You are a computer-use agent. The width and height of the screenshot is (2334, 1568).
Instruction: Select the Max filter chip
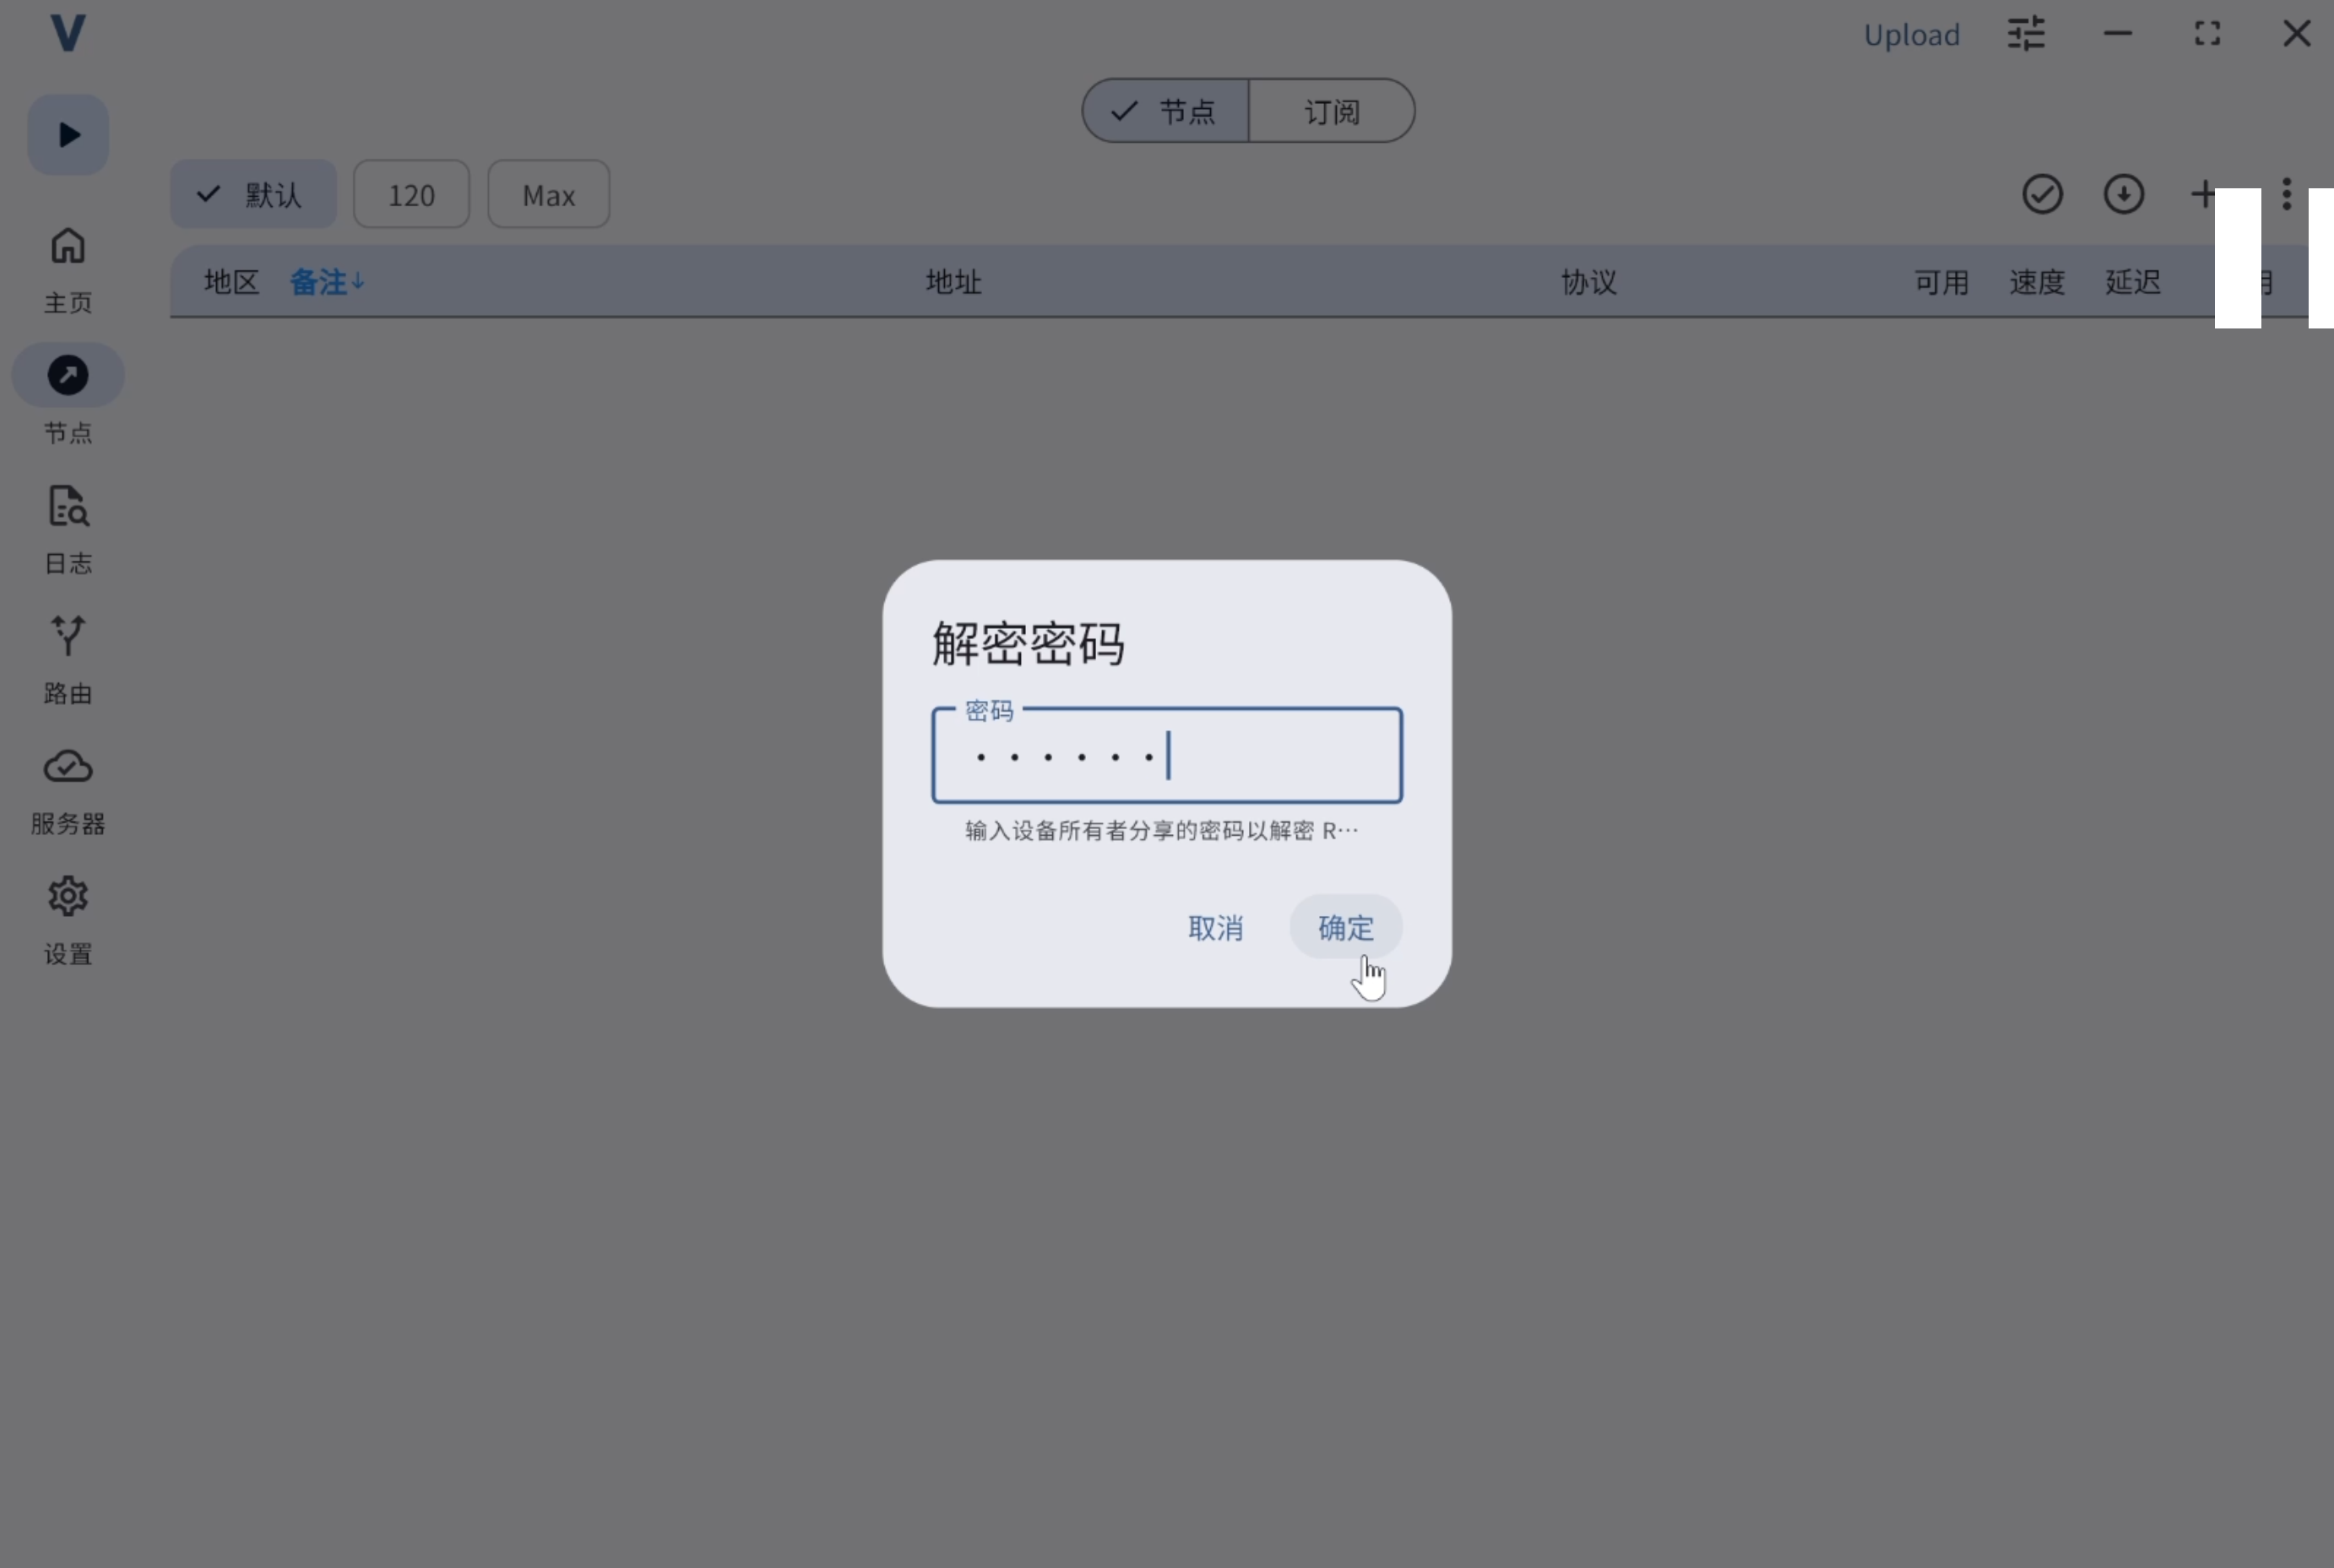[x=548, y=194]
